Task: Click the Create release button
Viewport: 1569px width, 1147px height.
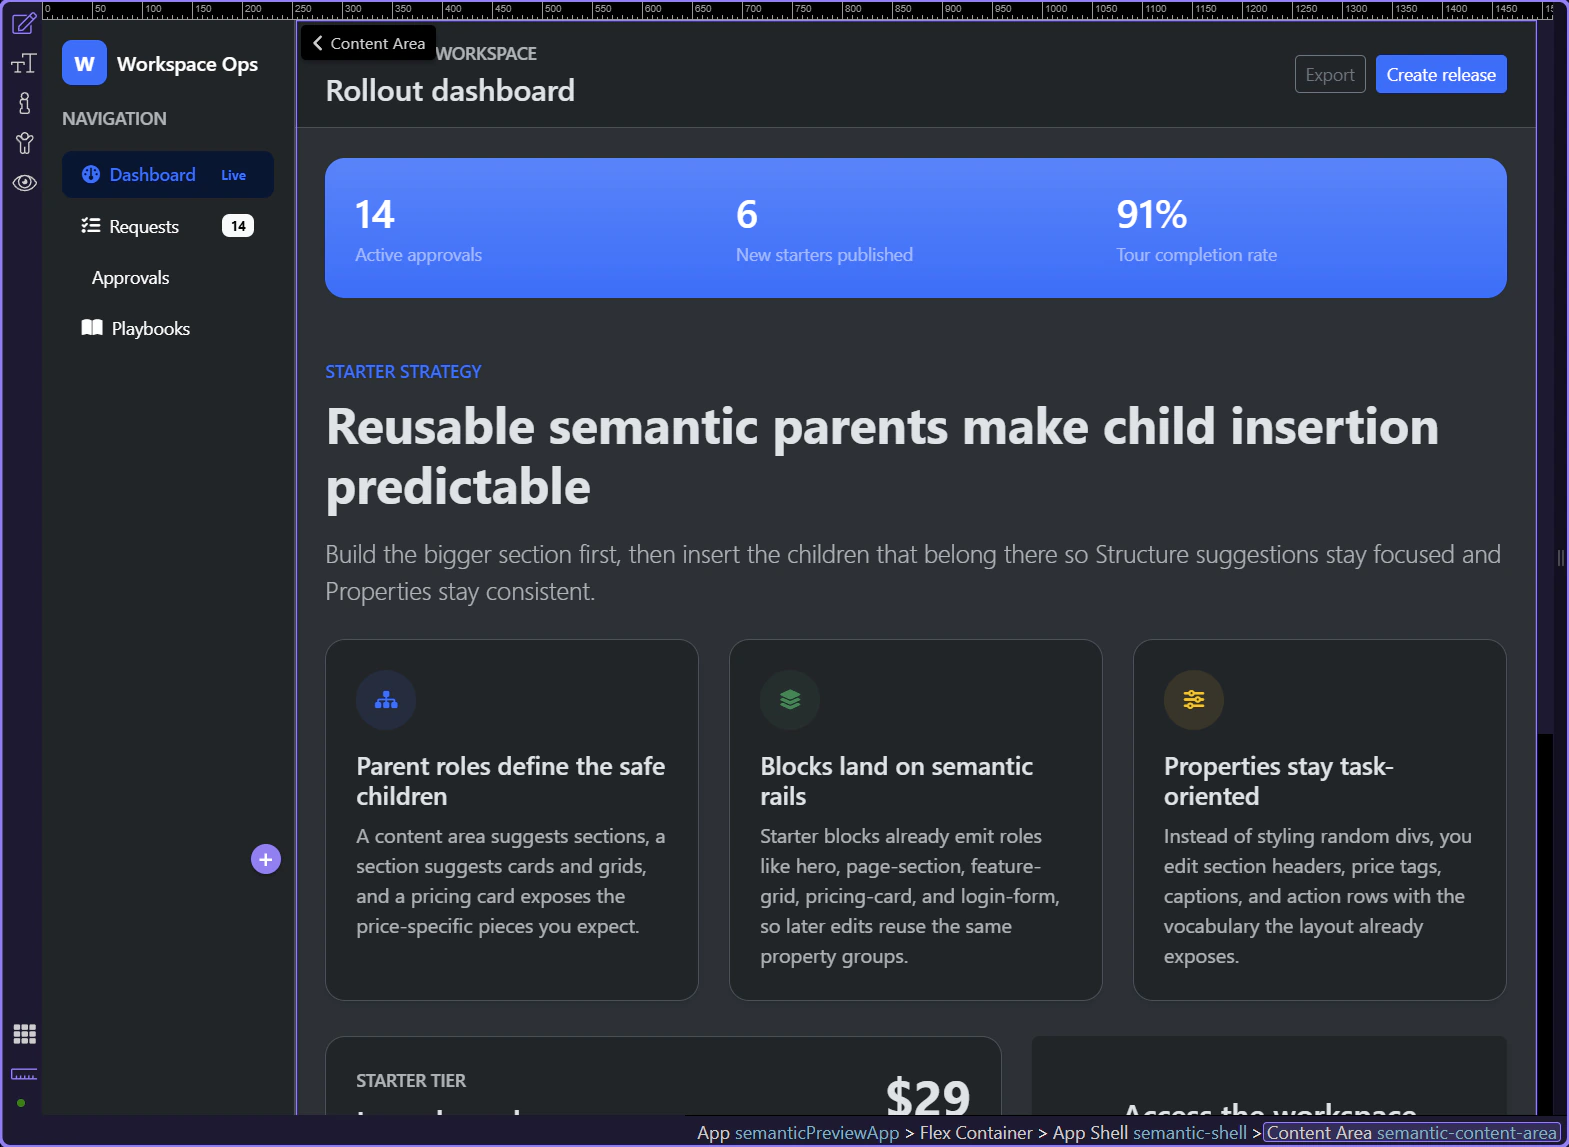Action: [1440, 75]
